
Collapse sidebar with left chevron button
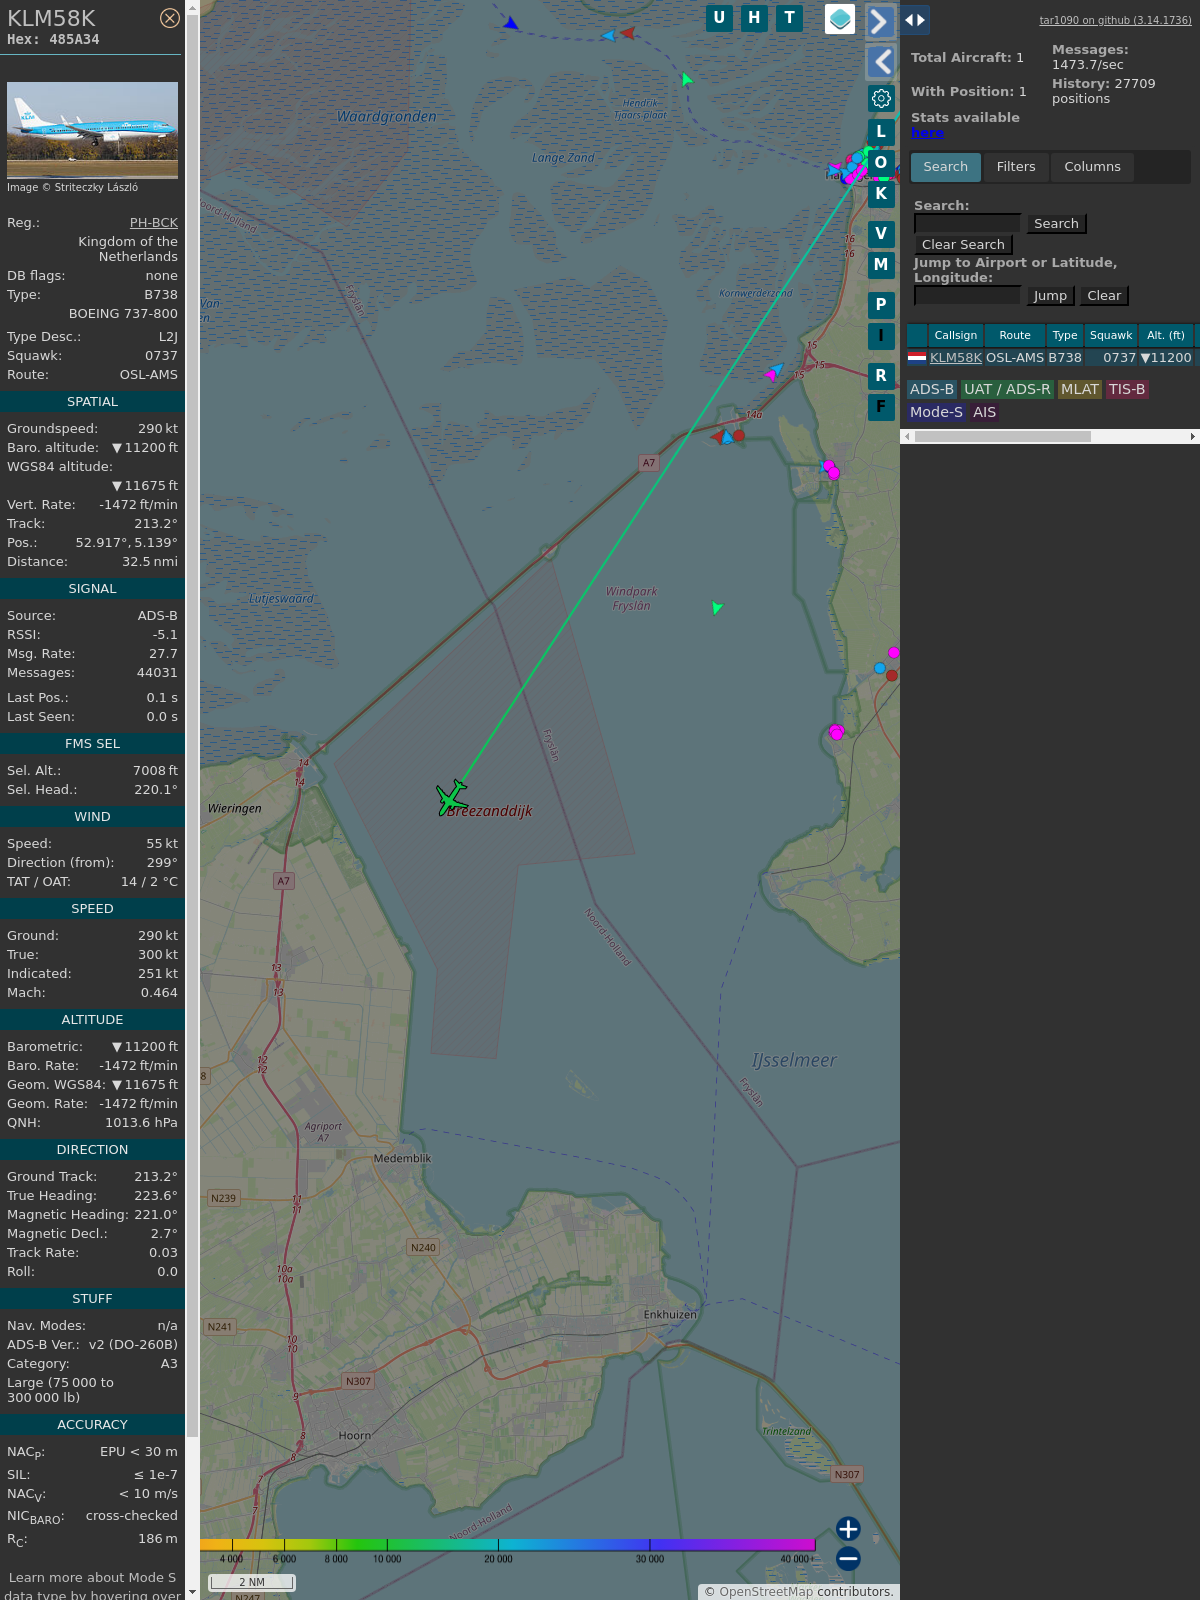pyautogui.click(x=880, y=62)
